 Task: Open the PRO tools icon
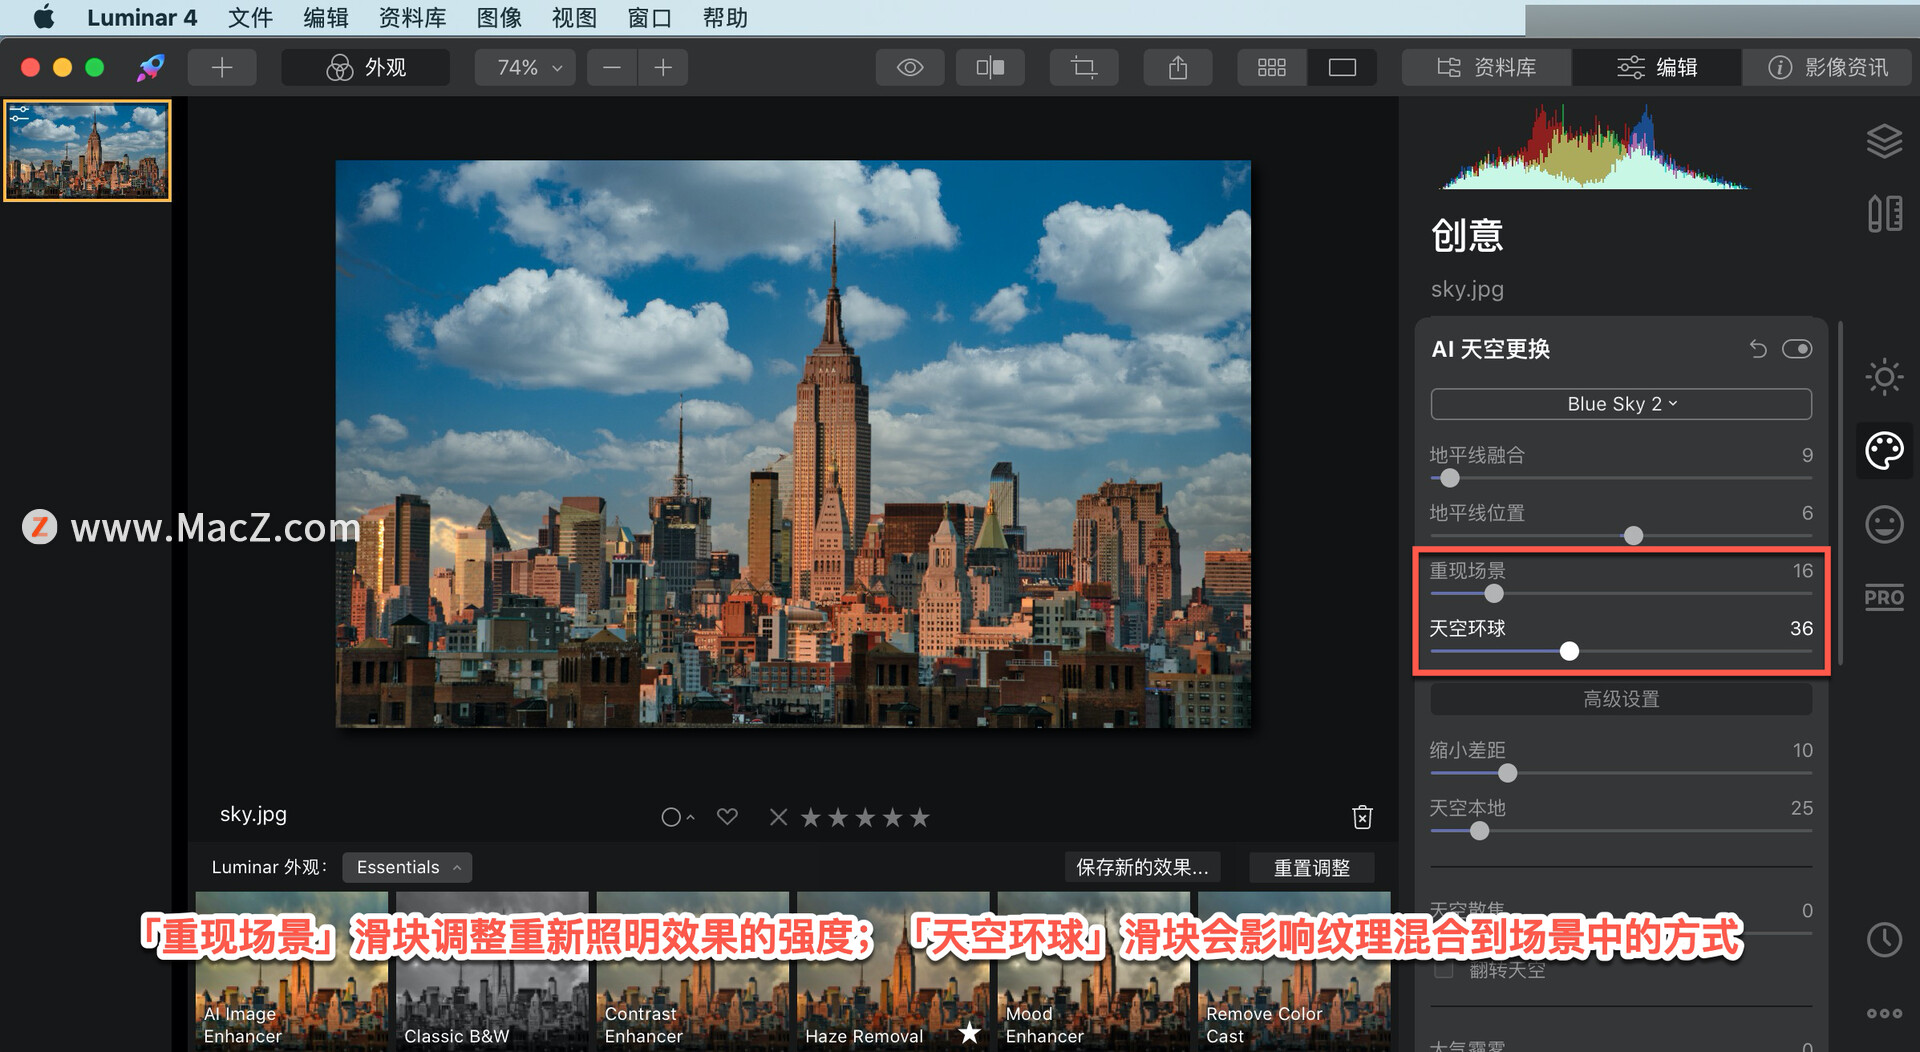[x=1884, y=597]
